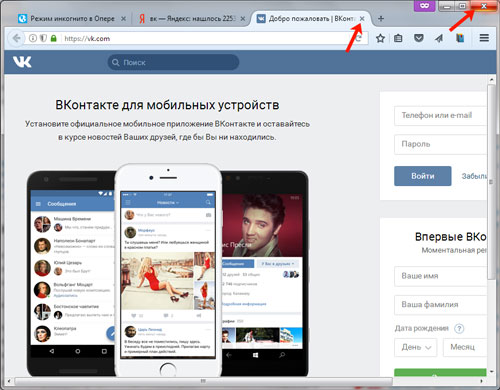The width and height of the screenshot is (500, 390).
Task: Focus the Телефон или e-mail field
Action: click(440, 116)
